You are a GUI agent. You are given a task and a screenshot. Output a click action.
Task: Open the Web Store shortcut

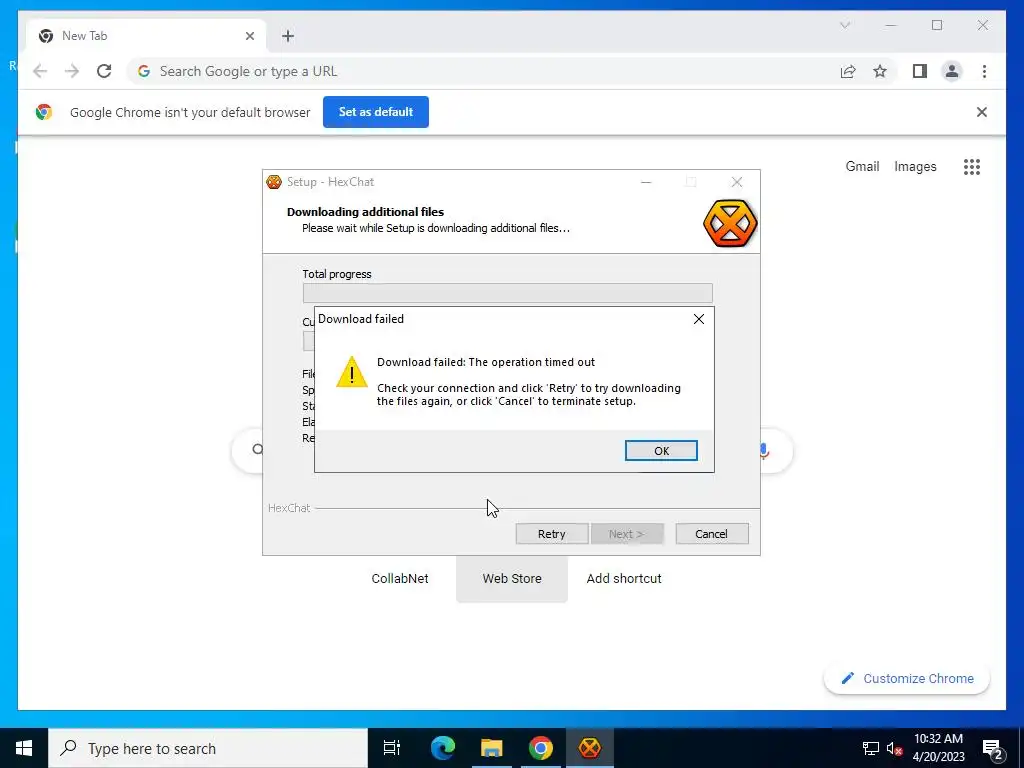[x=512, y=578]
